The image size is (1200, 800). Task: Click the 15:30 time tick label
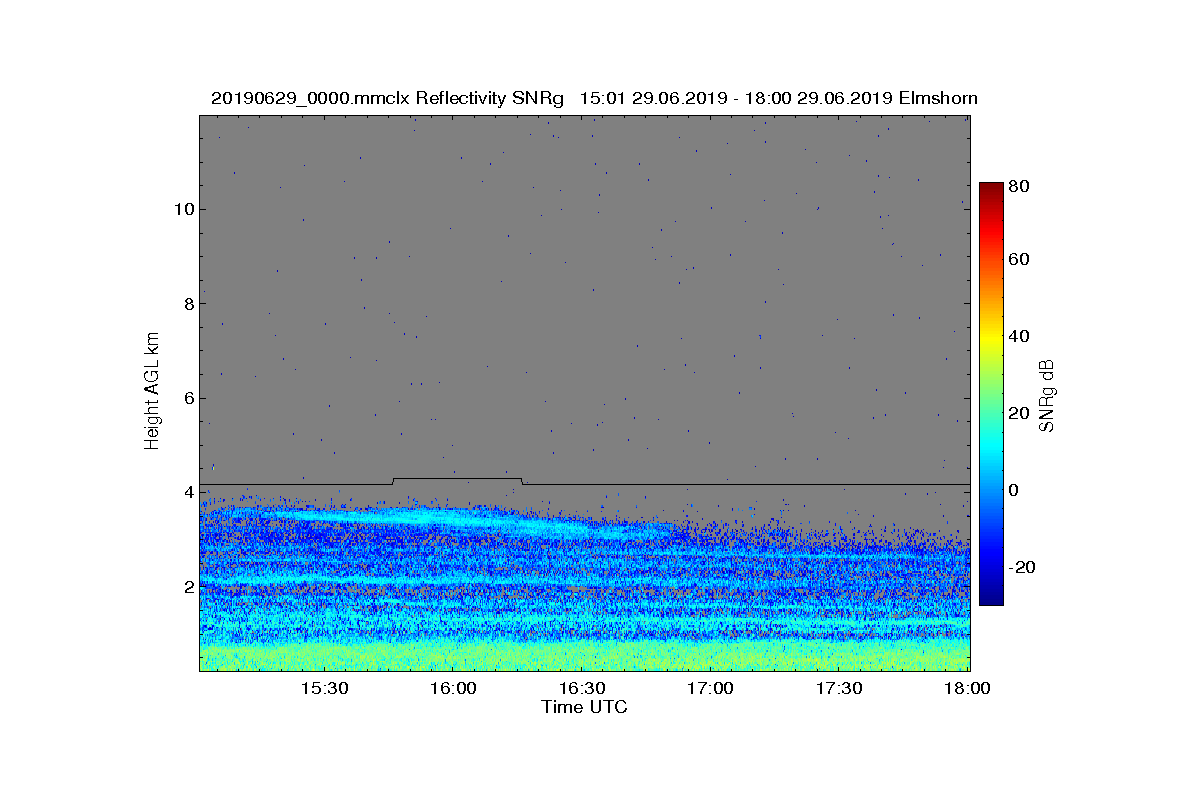pos(324,688)
